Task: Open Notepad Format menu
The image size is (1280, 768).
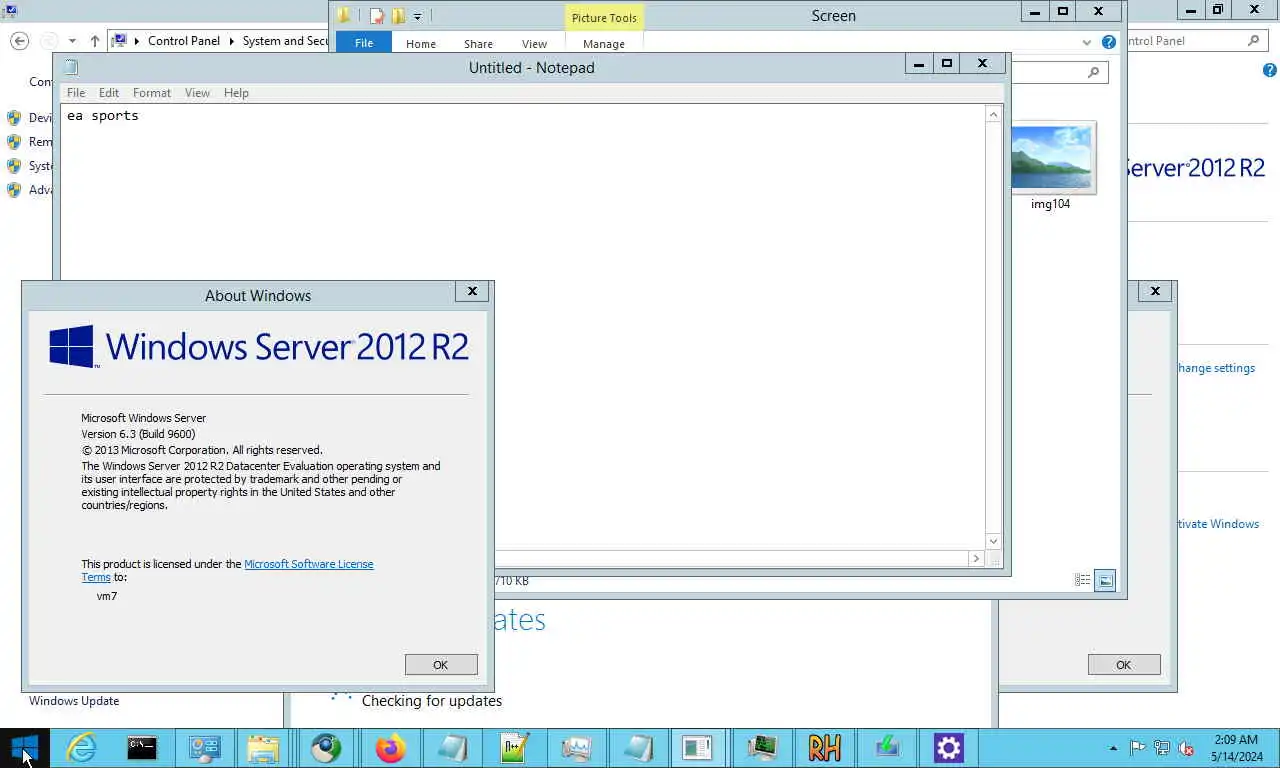Action: click(152, 93)
